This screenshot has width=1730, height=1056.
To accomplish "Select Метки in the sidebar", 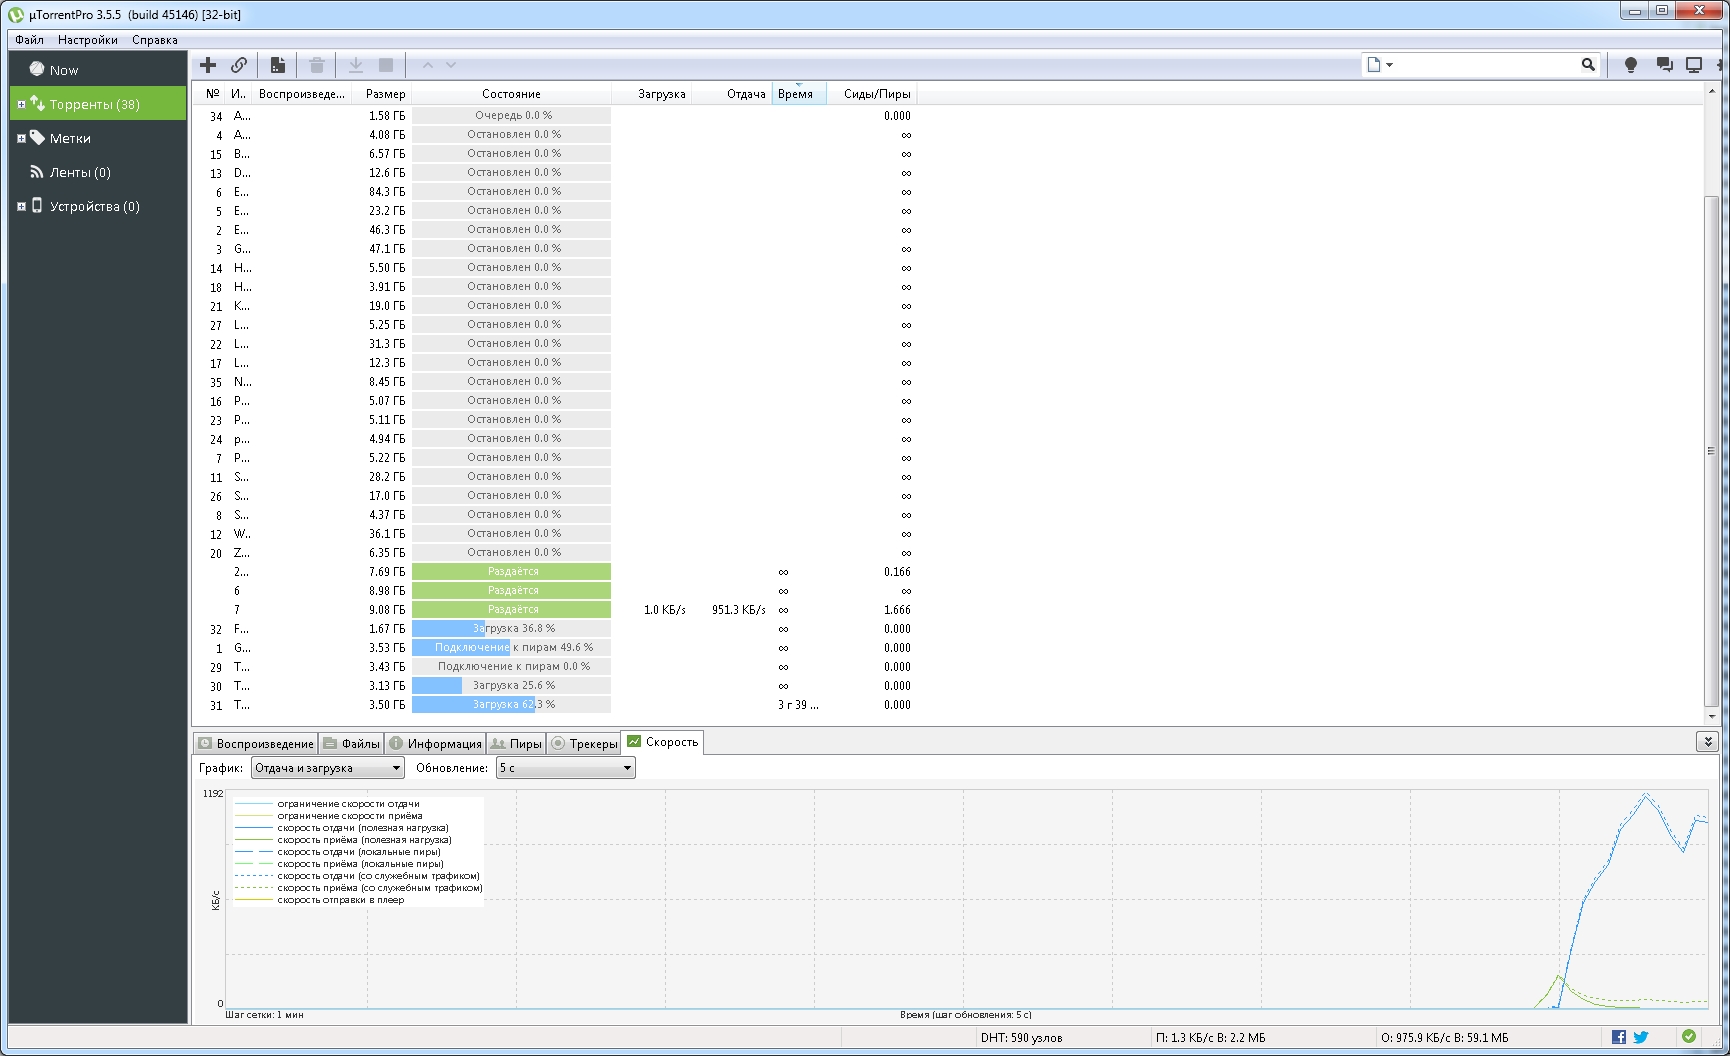I will (98, 138).
